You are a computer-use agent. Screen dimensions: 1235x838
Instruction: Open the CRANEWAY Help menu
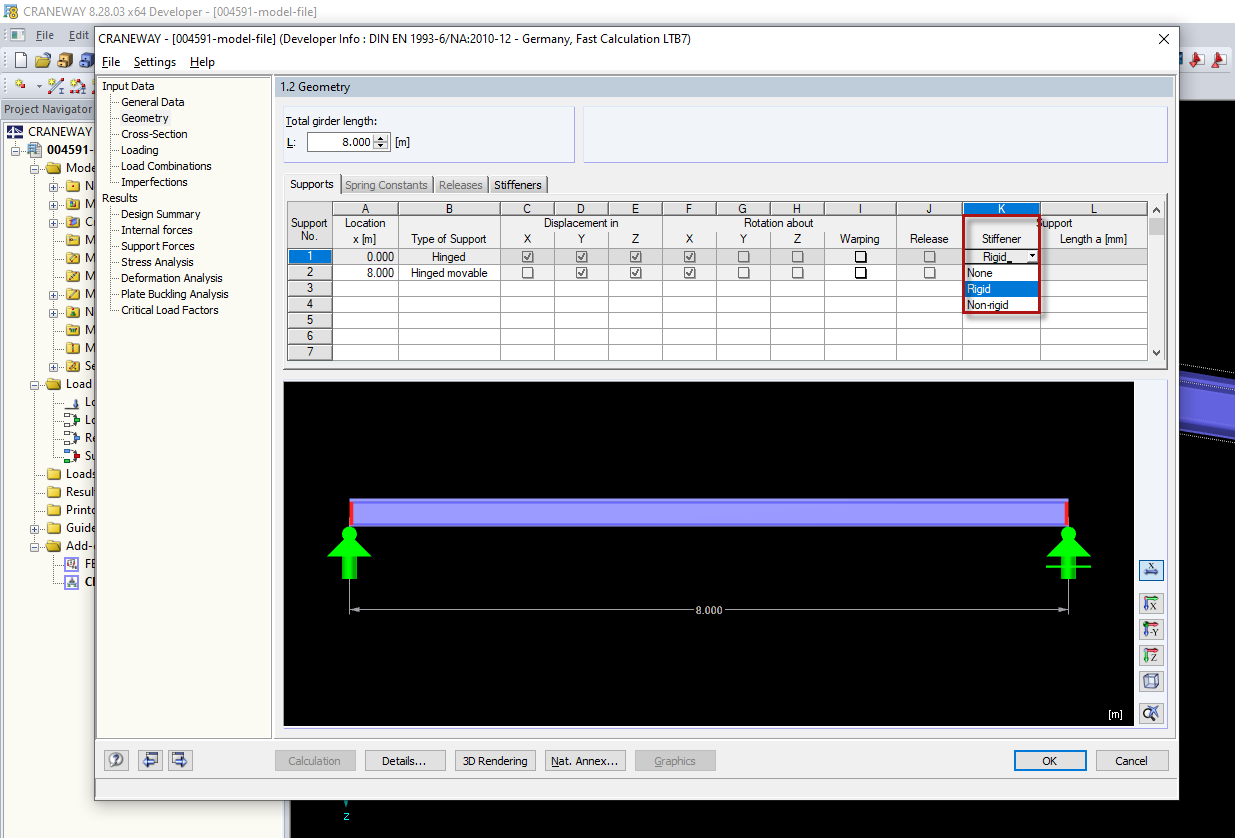(x=202, y=62)
